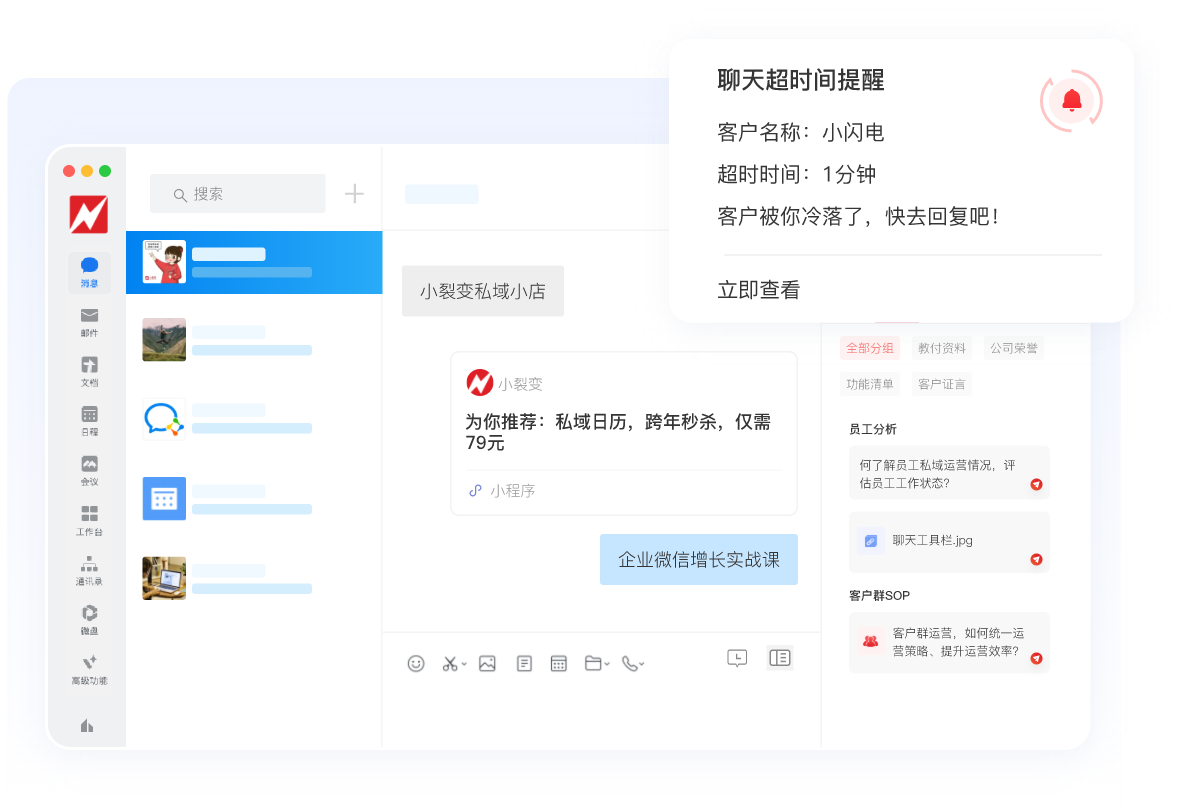The width and height of the screenshot is (1179, 810).
Task: Click the 聊天超时间提醒 popup title
Action: pyautogui.click(x=801, y=80)
